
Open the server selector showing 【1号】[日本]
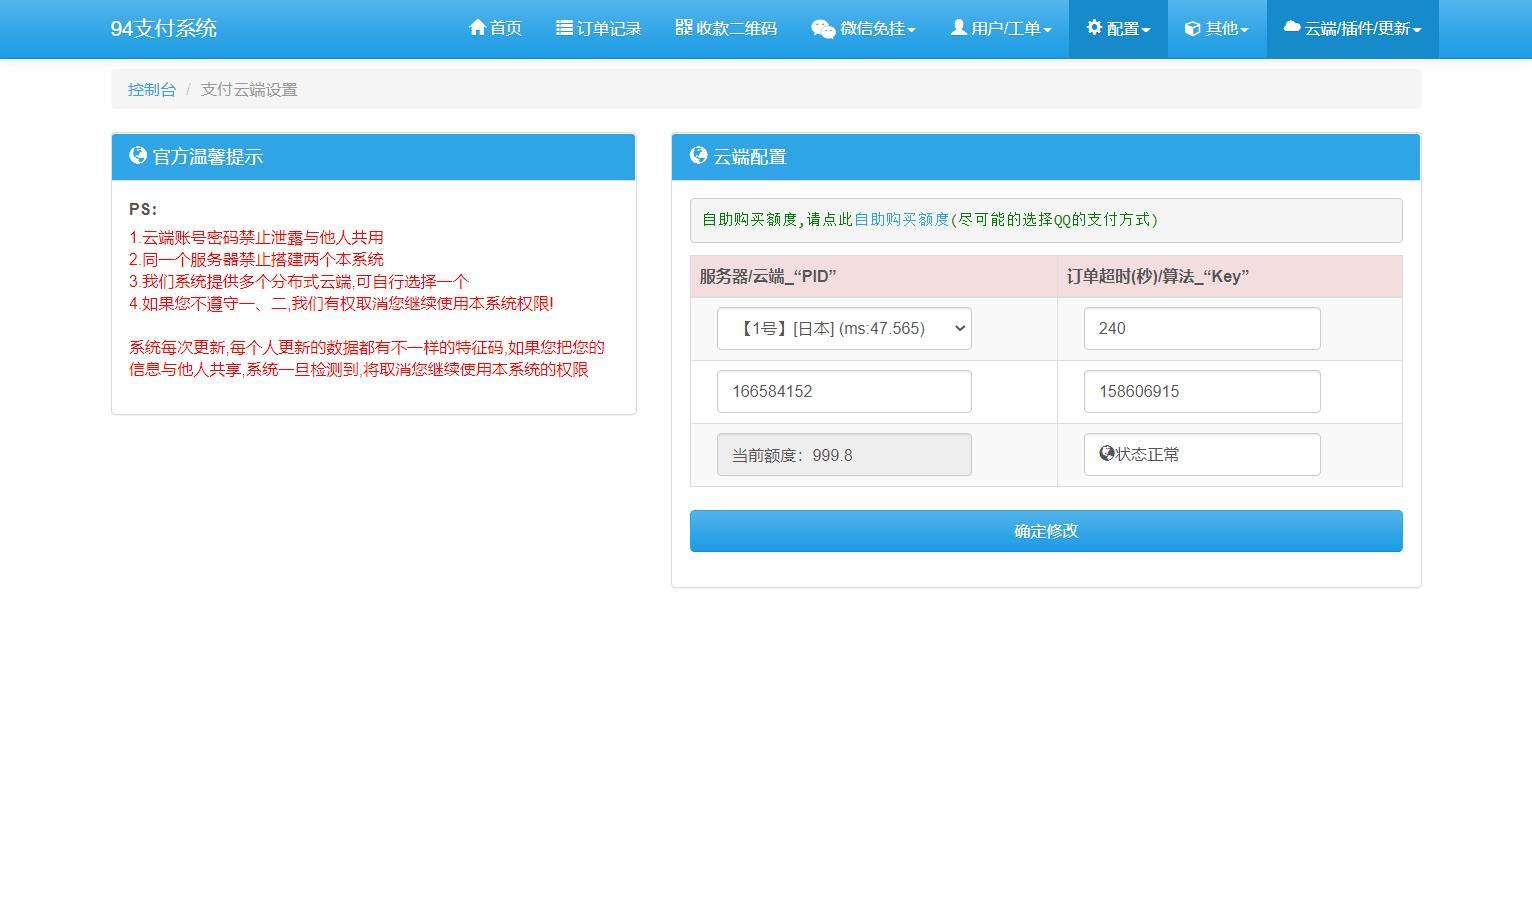point(843,328)
